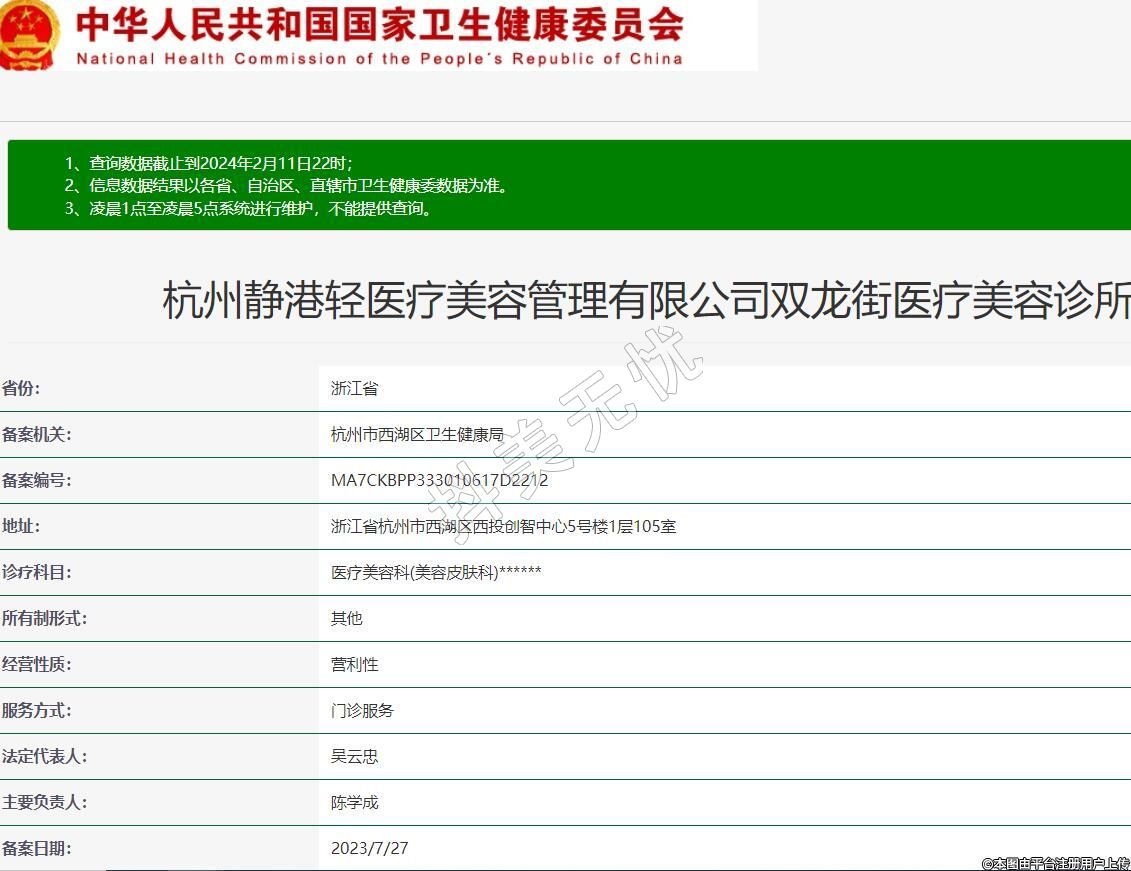Select the clinic name heading
The image size is (1131, 871).
[646, 301]
